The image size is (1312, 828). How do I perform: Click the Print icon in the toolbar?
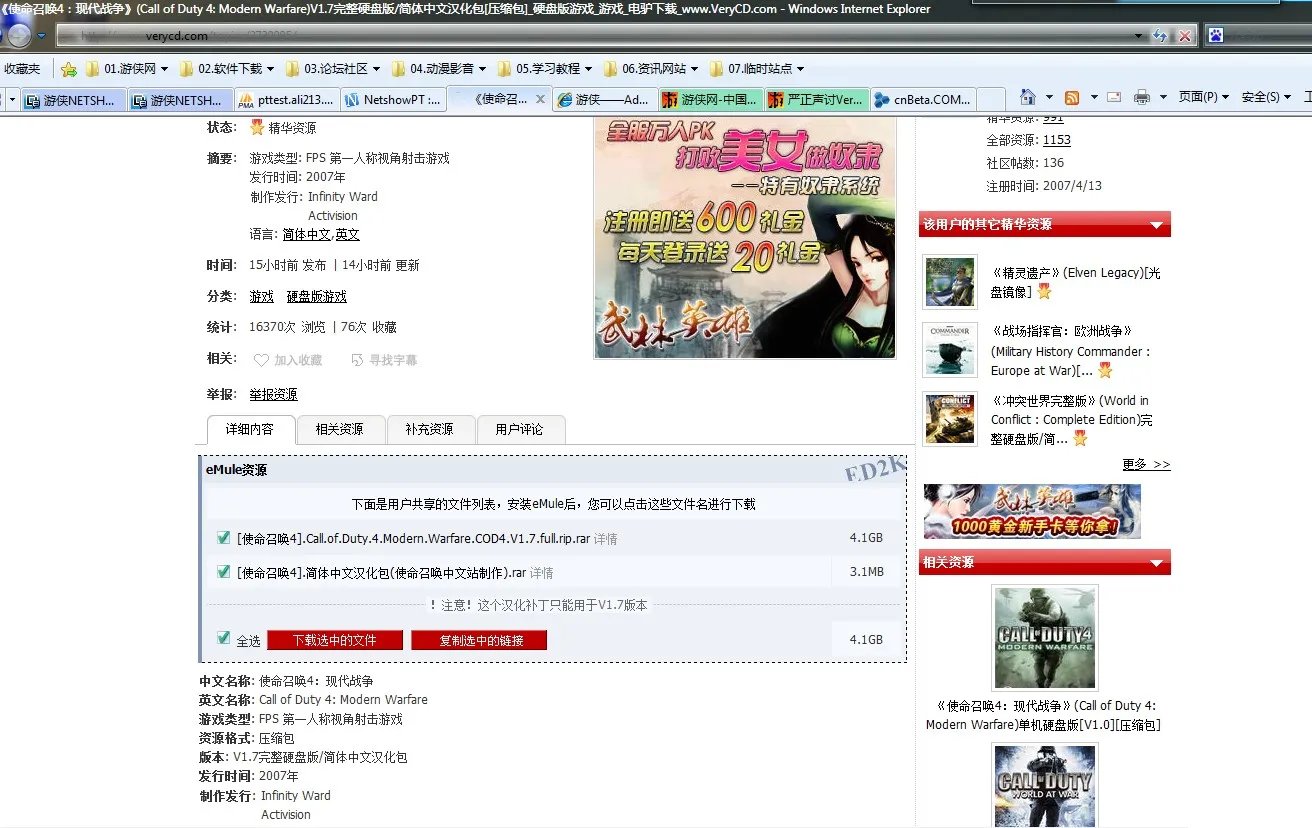pyautogui.click(x=1141, y=97)
